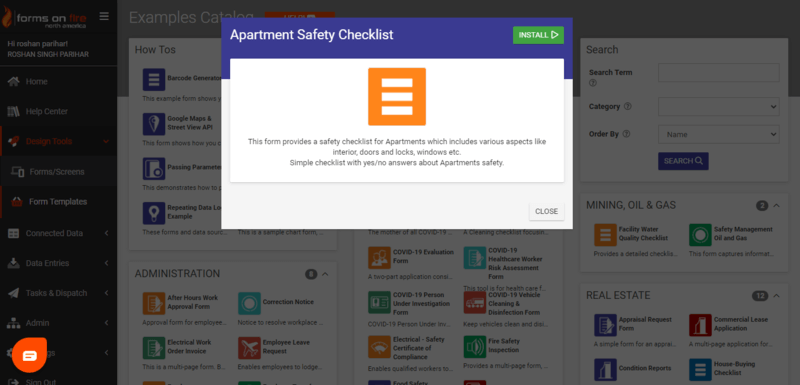Click the SEARCH button
This screenshot has height=385, width=800.
pyautogui.click(x=683, y=161)
